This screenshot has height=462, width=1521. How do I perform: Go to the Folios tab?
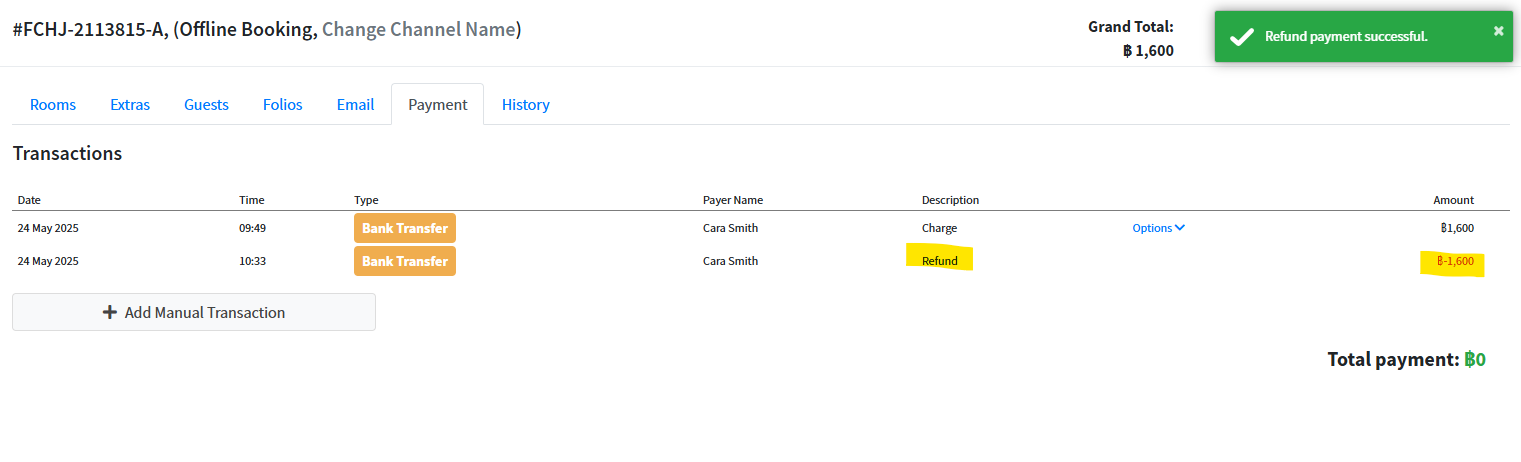click(x=283, y=104)
